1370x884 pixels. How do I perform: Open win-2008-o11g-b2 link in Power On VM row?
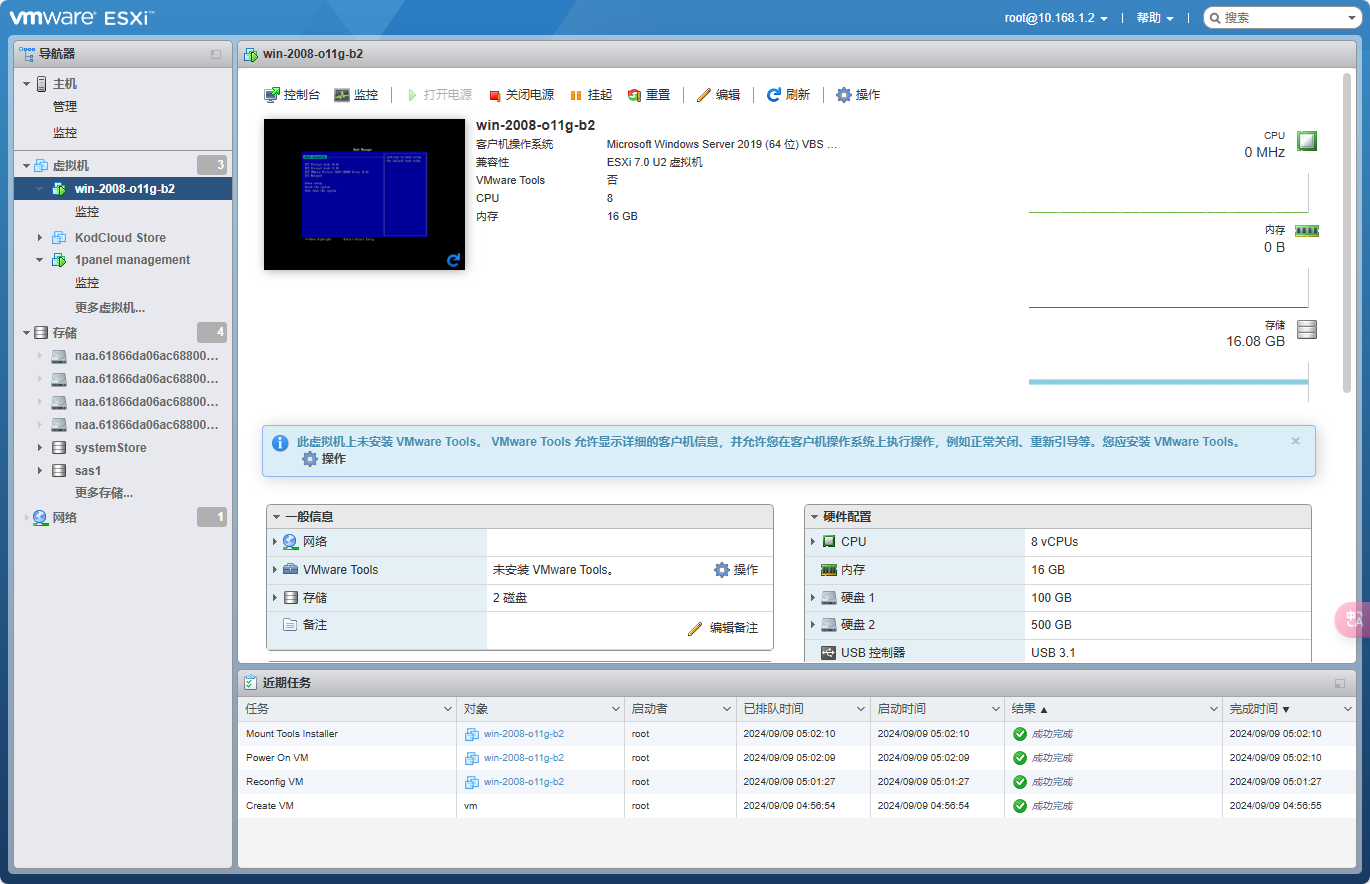pos(524,758)
